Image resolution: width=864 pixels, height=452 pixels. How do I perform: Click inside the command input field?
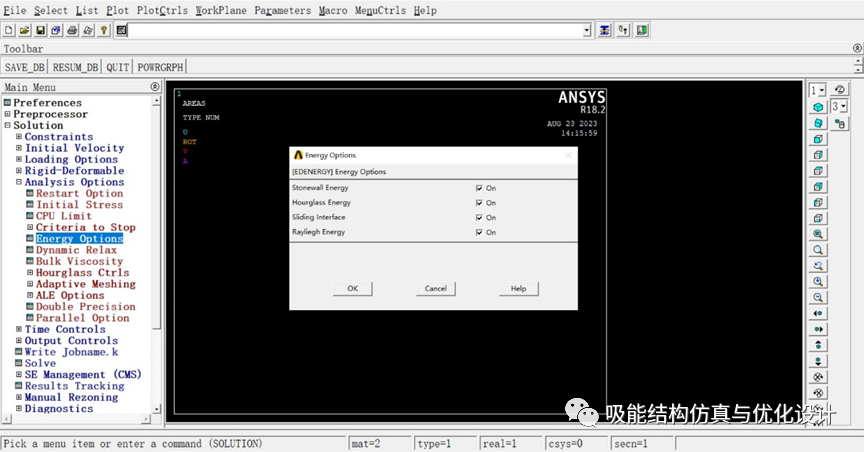pos(355,30)
